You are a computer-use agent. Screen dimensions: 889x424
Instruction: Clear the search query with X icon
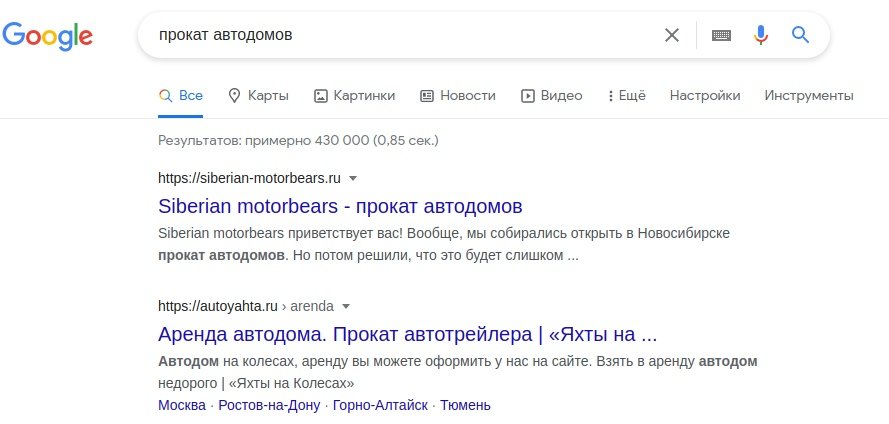tap(672, 35)
